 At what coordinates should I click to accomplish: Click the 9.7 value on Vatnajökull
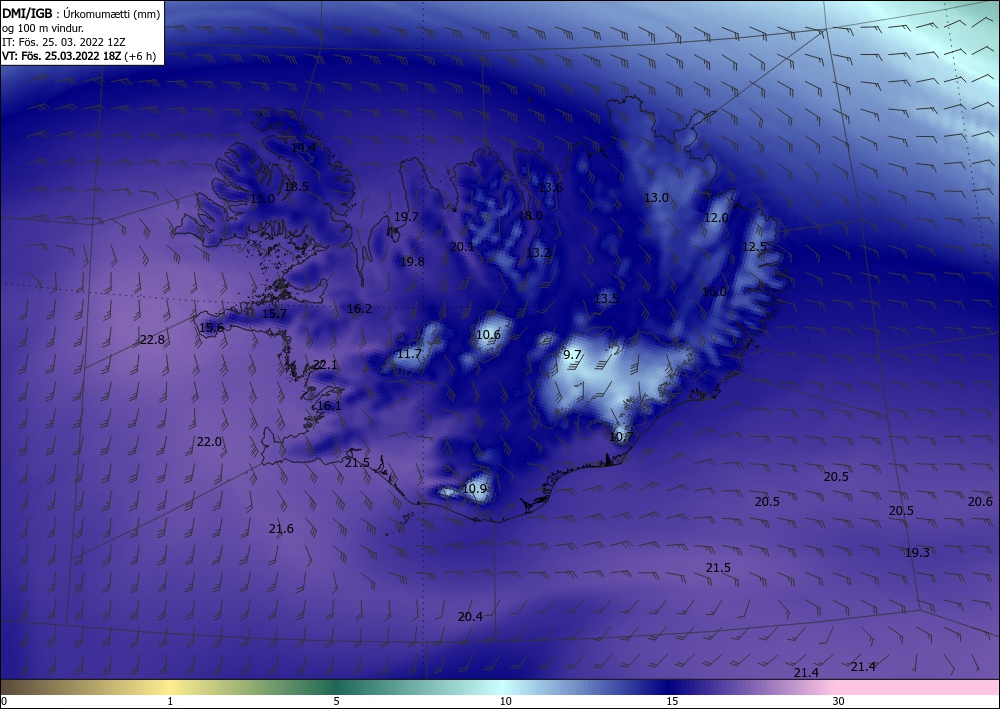572,355
